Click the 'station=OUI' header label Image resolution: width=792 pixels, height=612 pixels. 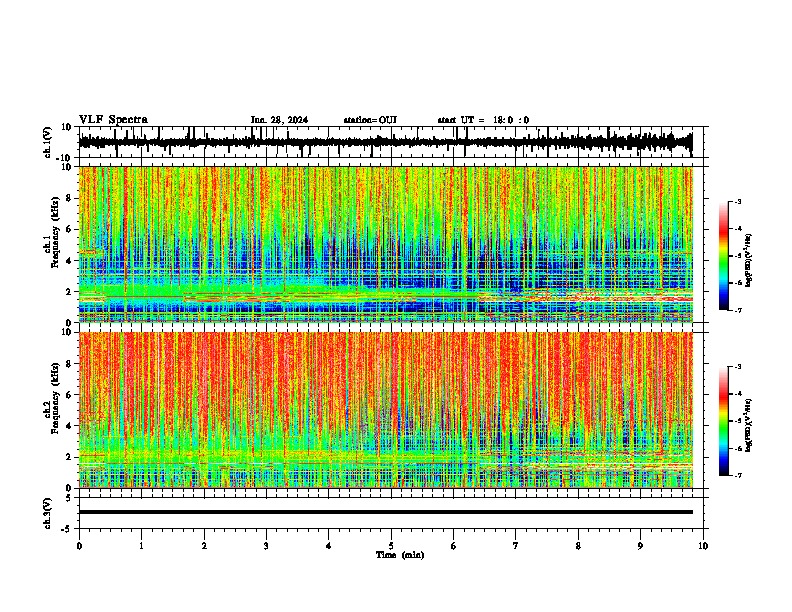(x=370, y=120)
